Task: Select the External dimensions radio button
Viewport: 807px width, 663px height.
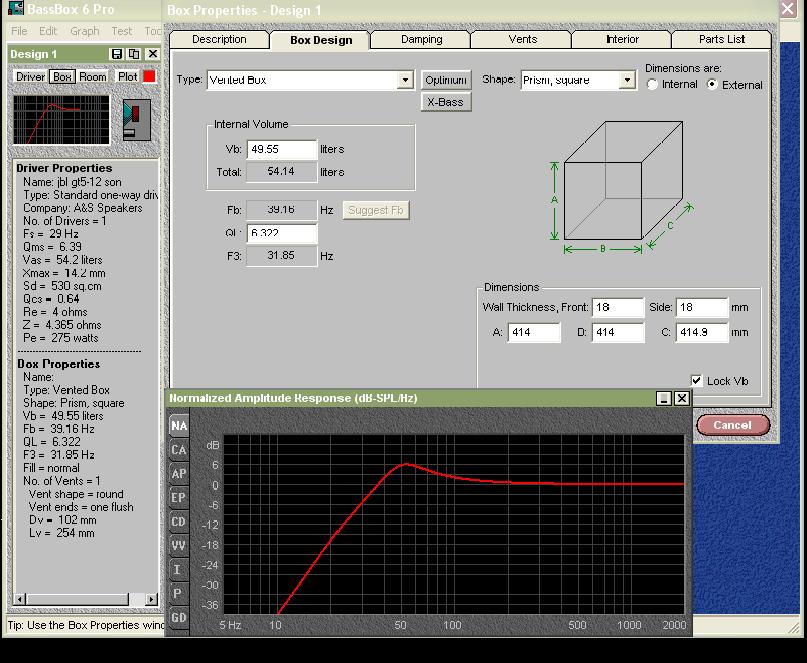Action: point(712,85)
